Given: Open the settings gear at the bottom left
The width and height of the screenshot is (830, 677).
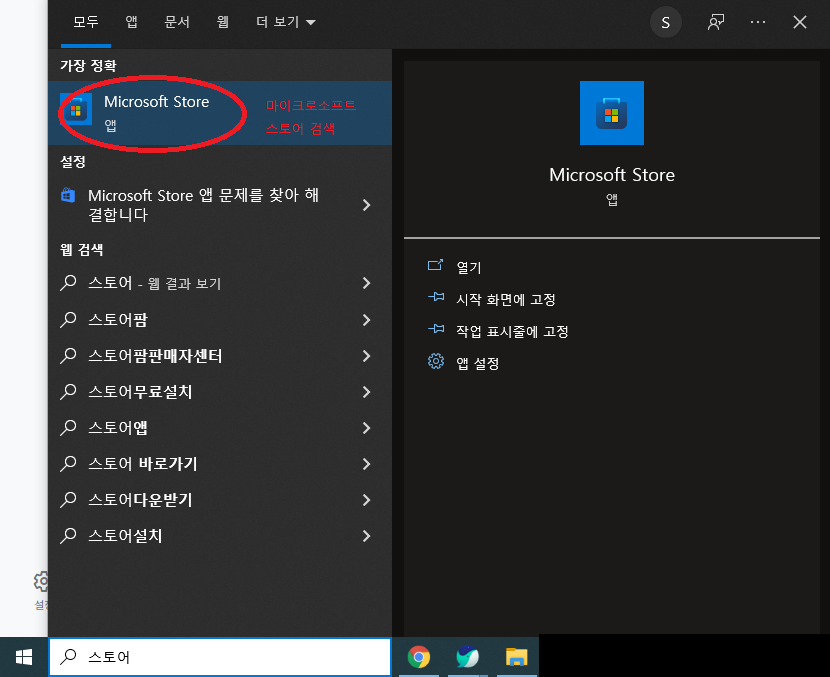Looking at the screenshot, I should pyautogui.click(x=41, y=583).
